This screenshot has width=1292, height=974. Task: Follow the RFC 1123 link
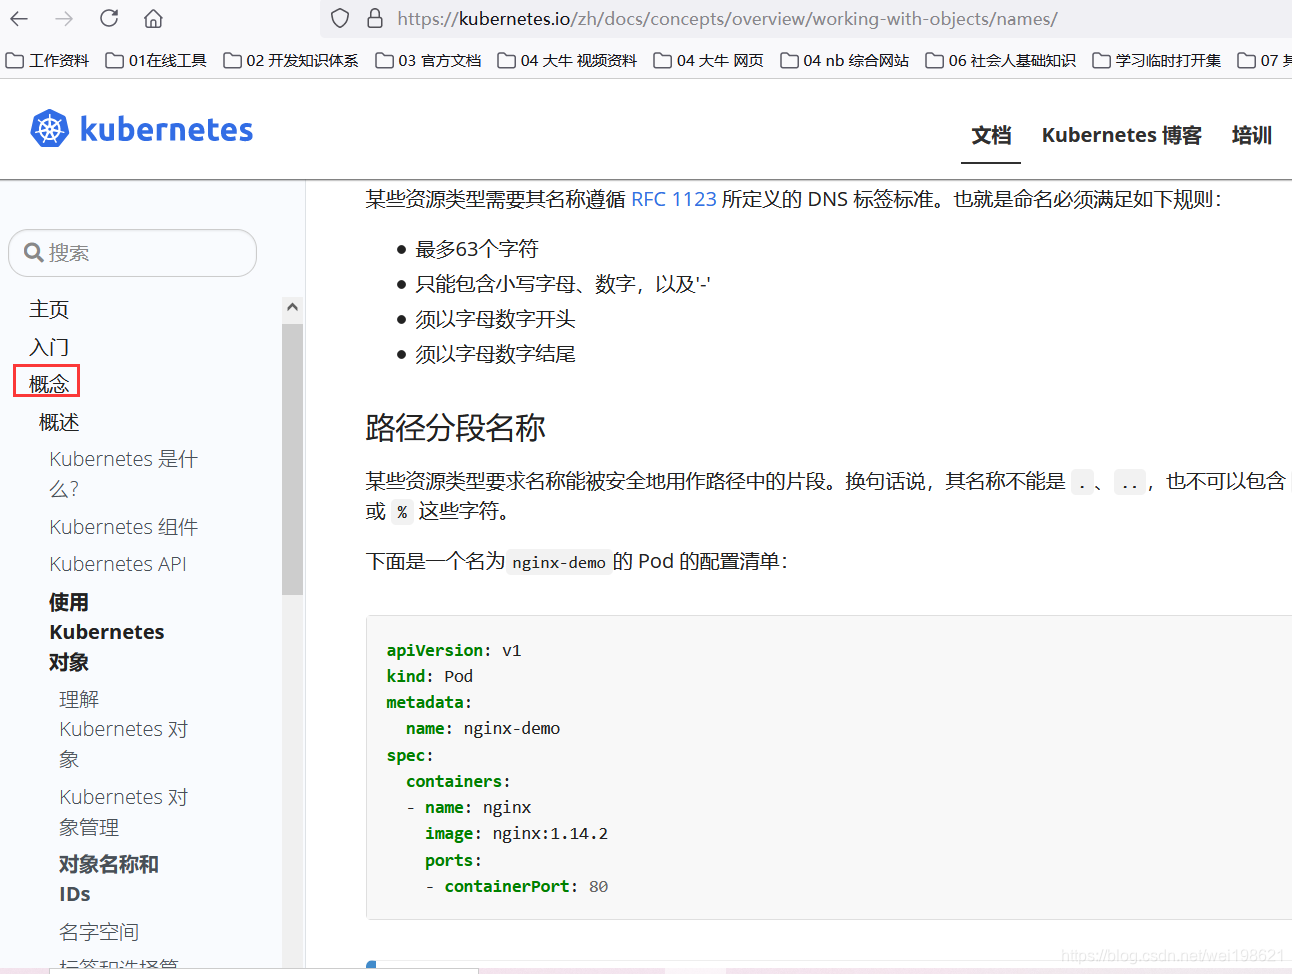click(x=674, y=199)
